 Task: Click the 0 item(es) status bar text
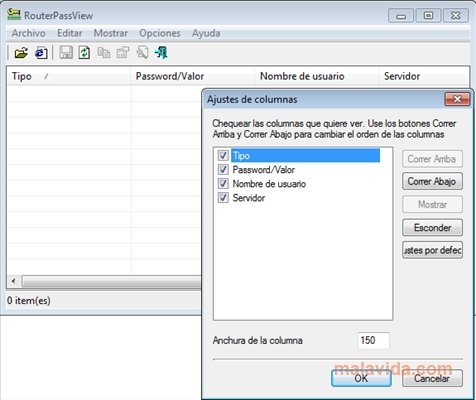pyautogui.click(x=29, y=301)
